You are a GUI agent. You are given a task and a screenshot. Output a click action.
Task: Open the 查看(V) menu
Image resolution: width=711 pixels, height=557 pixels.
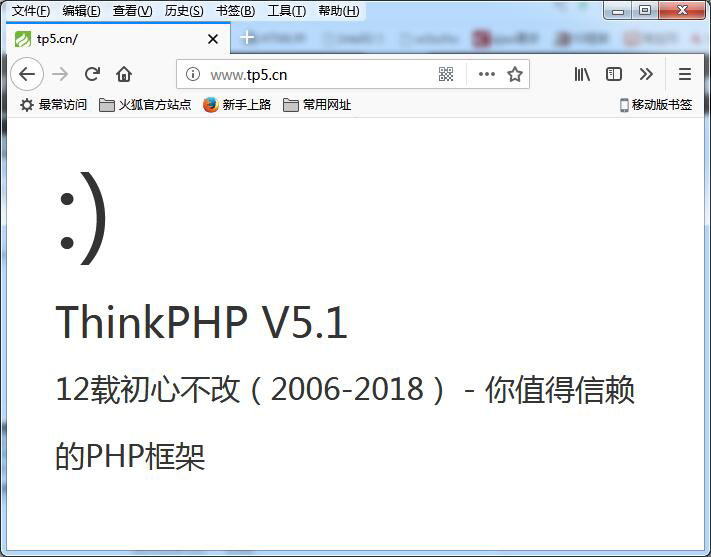pos(132,11)
